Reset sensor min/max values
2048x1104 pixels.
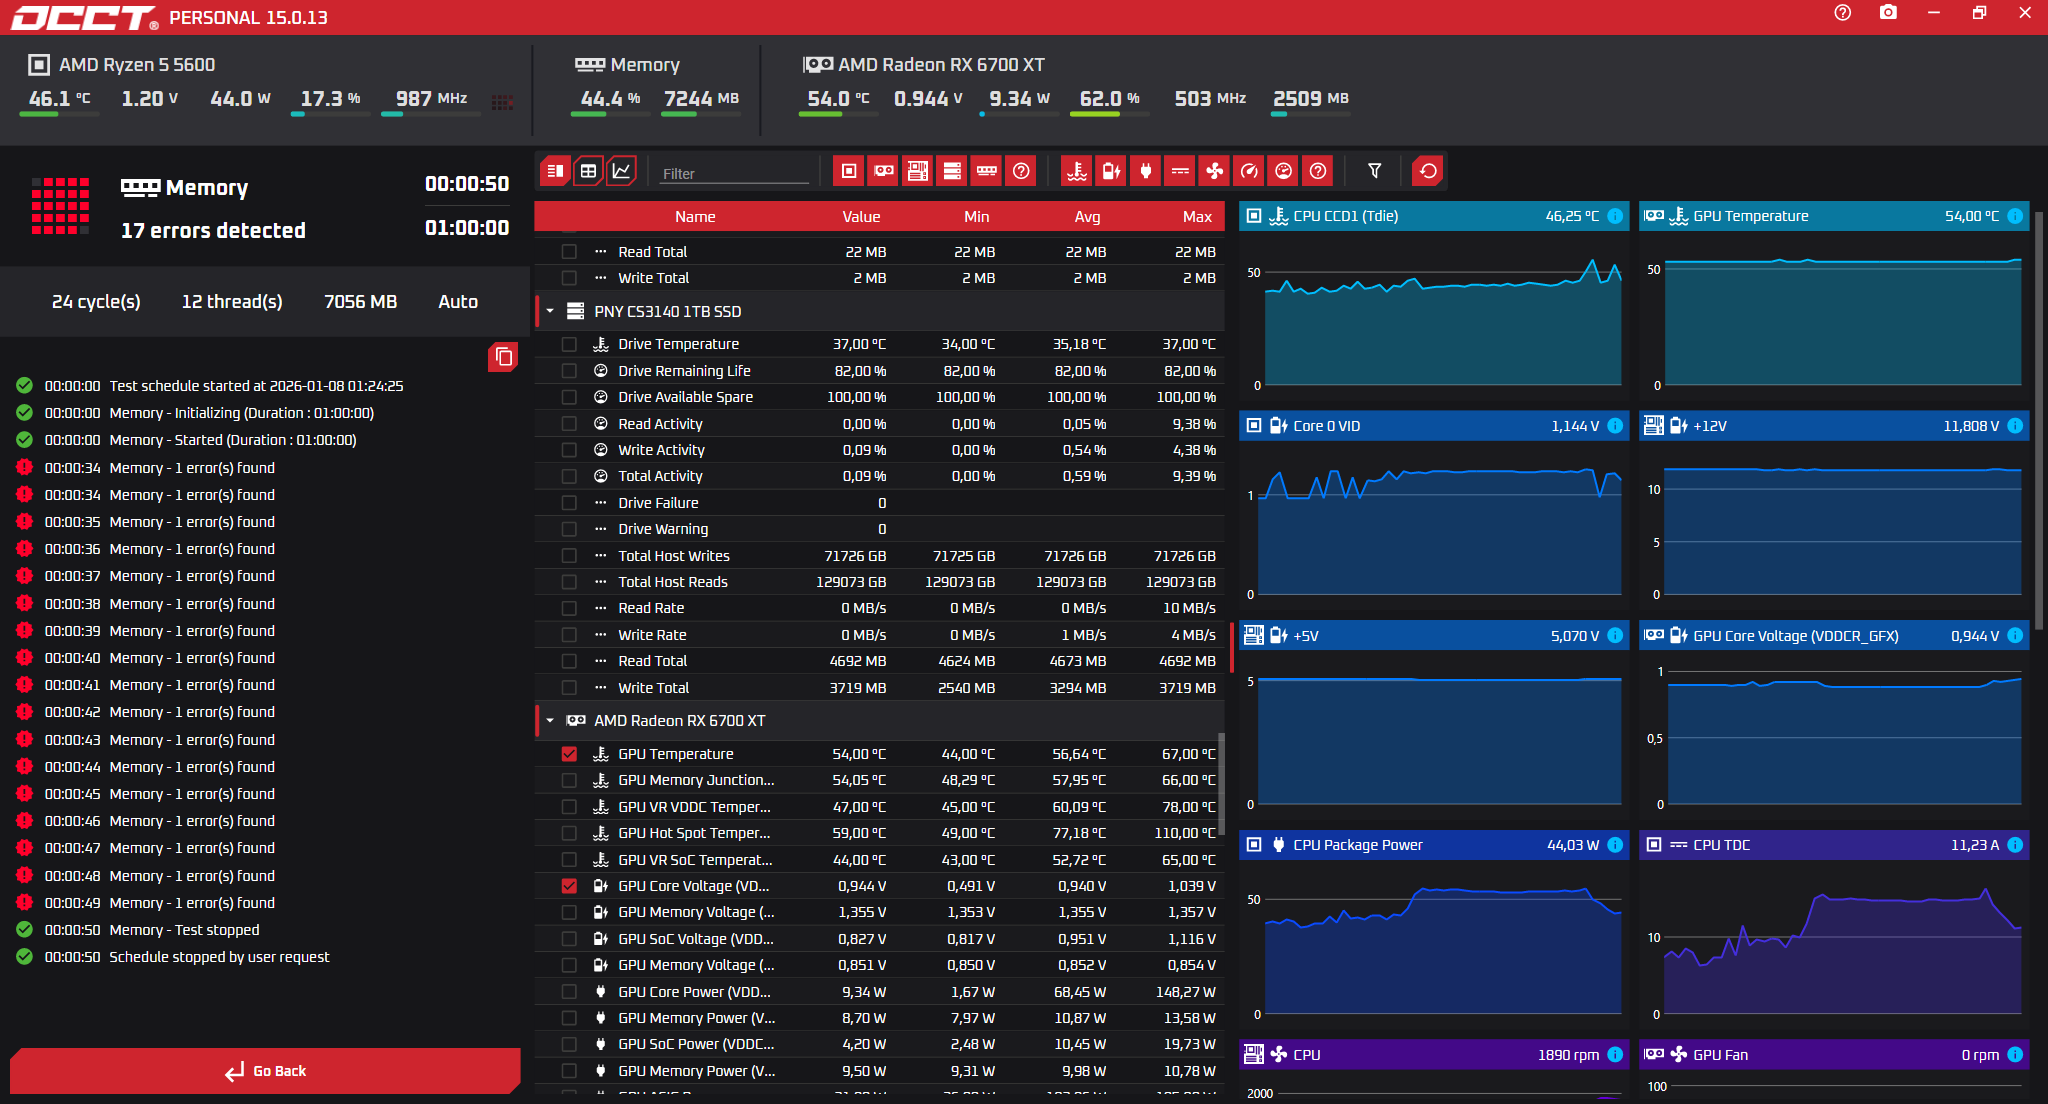point(1428,171)
